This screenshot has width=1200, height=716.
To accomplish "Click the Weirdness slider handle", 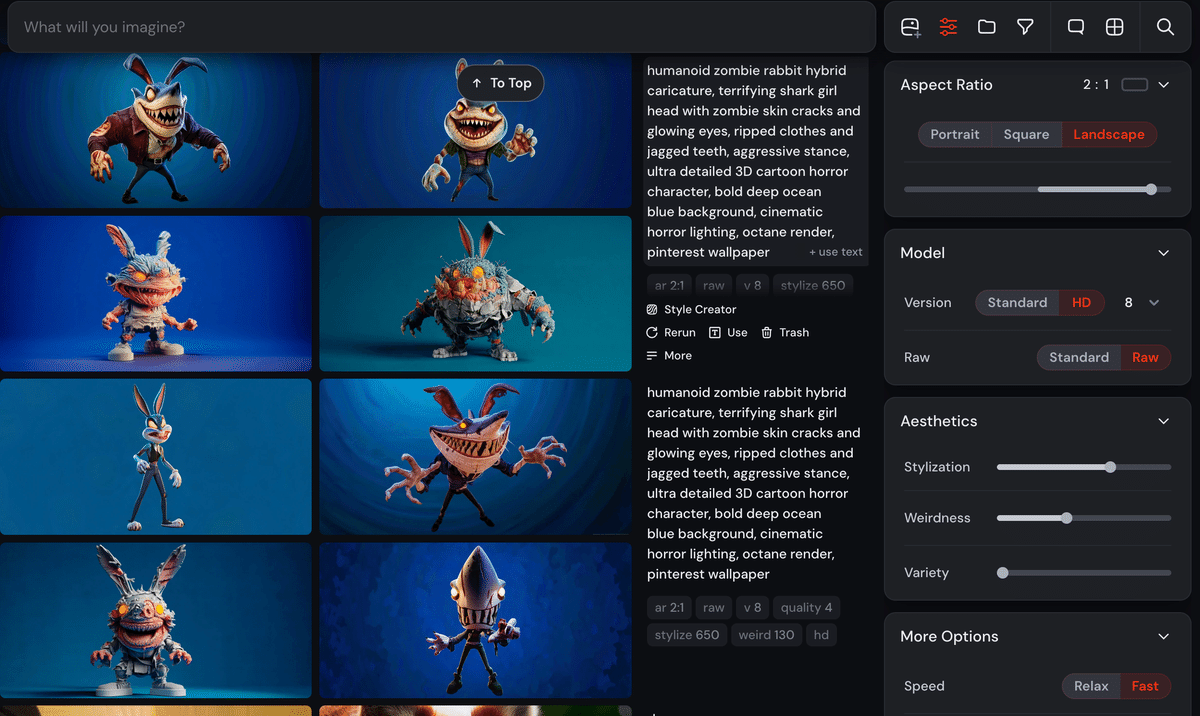I will tap(1067, 518).
